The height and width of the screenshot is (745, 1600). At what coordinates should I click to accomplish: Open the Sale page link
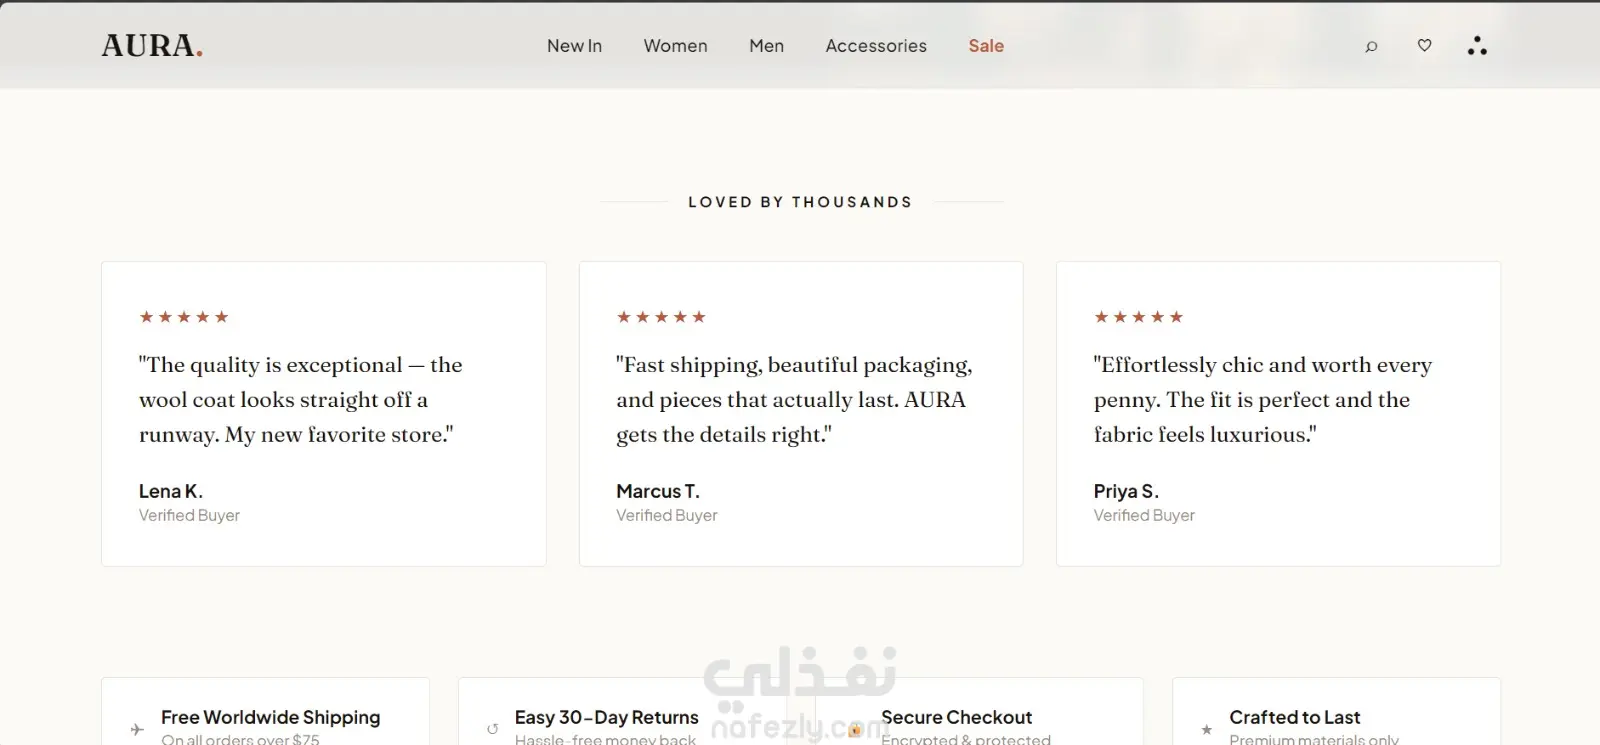click(986, 46)
